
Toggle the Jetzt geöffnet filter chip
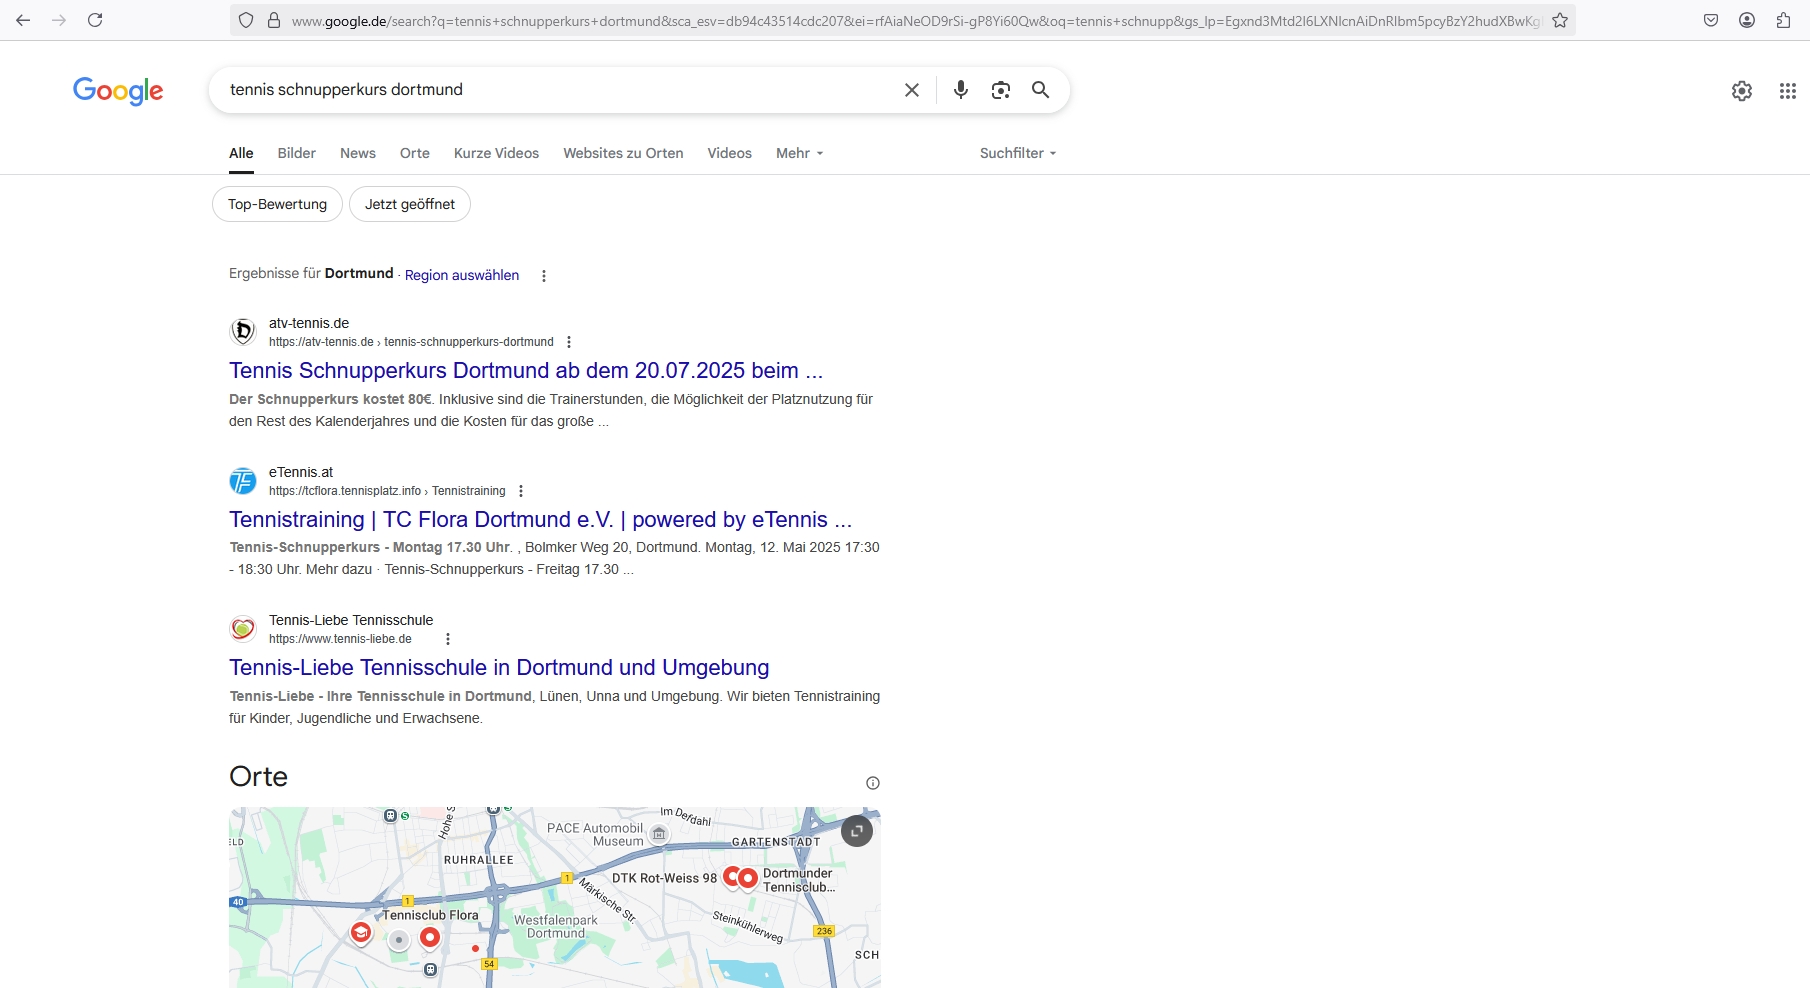pyautogui.click(x=409, y=204)
